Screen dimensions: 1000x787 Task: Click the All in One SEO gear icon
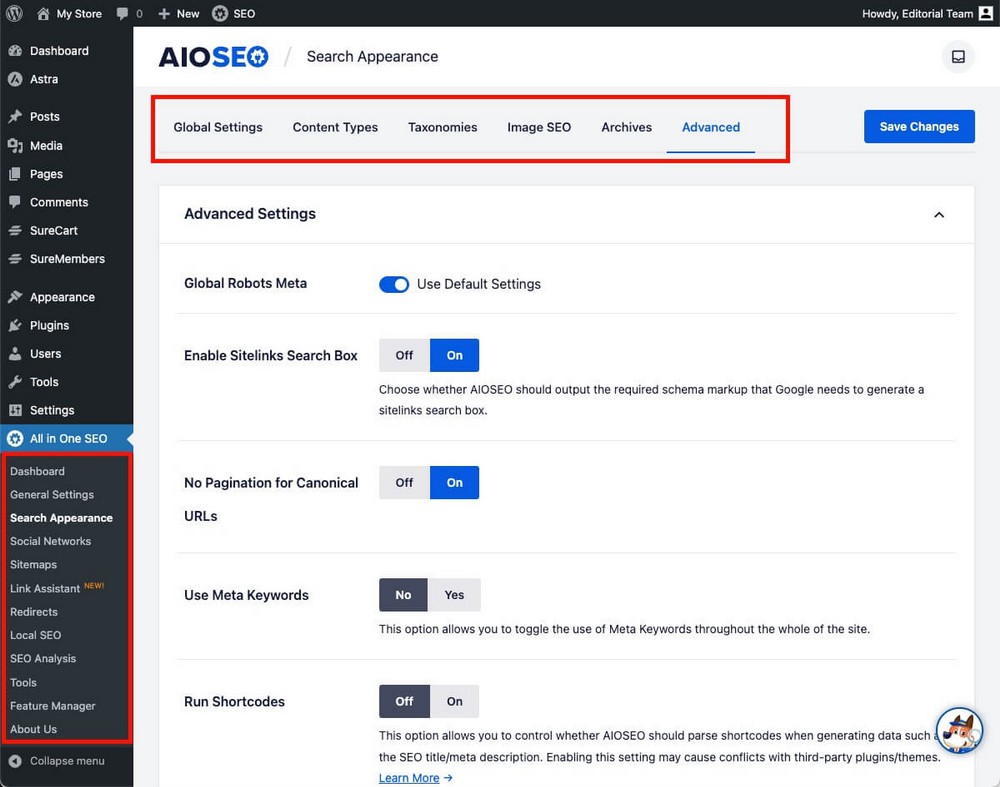pos(15,438)
